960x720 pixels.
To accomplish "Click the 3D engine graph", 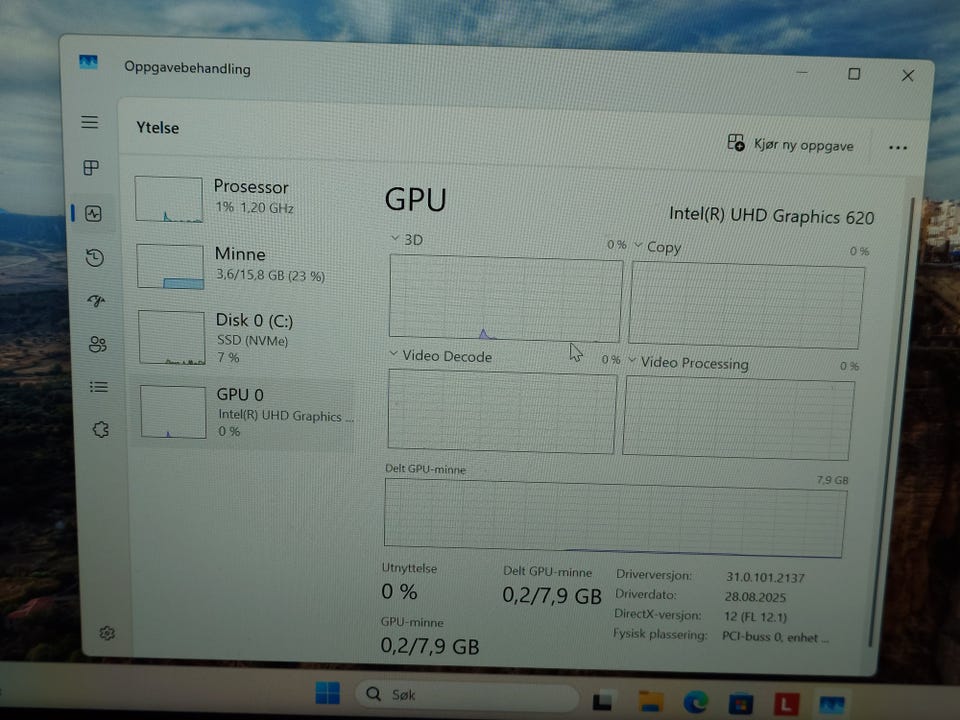I will [x=506, y=298].
